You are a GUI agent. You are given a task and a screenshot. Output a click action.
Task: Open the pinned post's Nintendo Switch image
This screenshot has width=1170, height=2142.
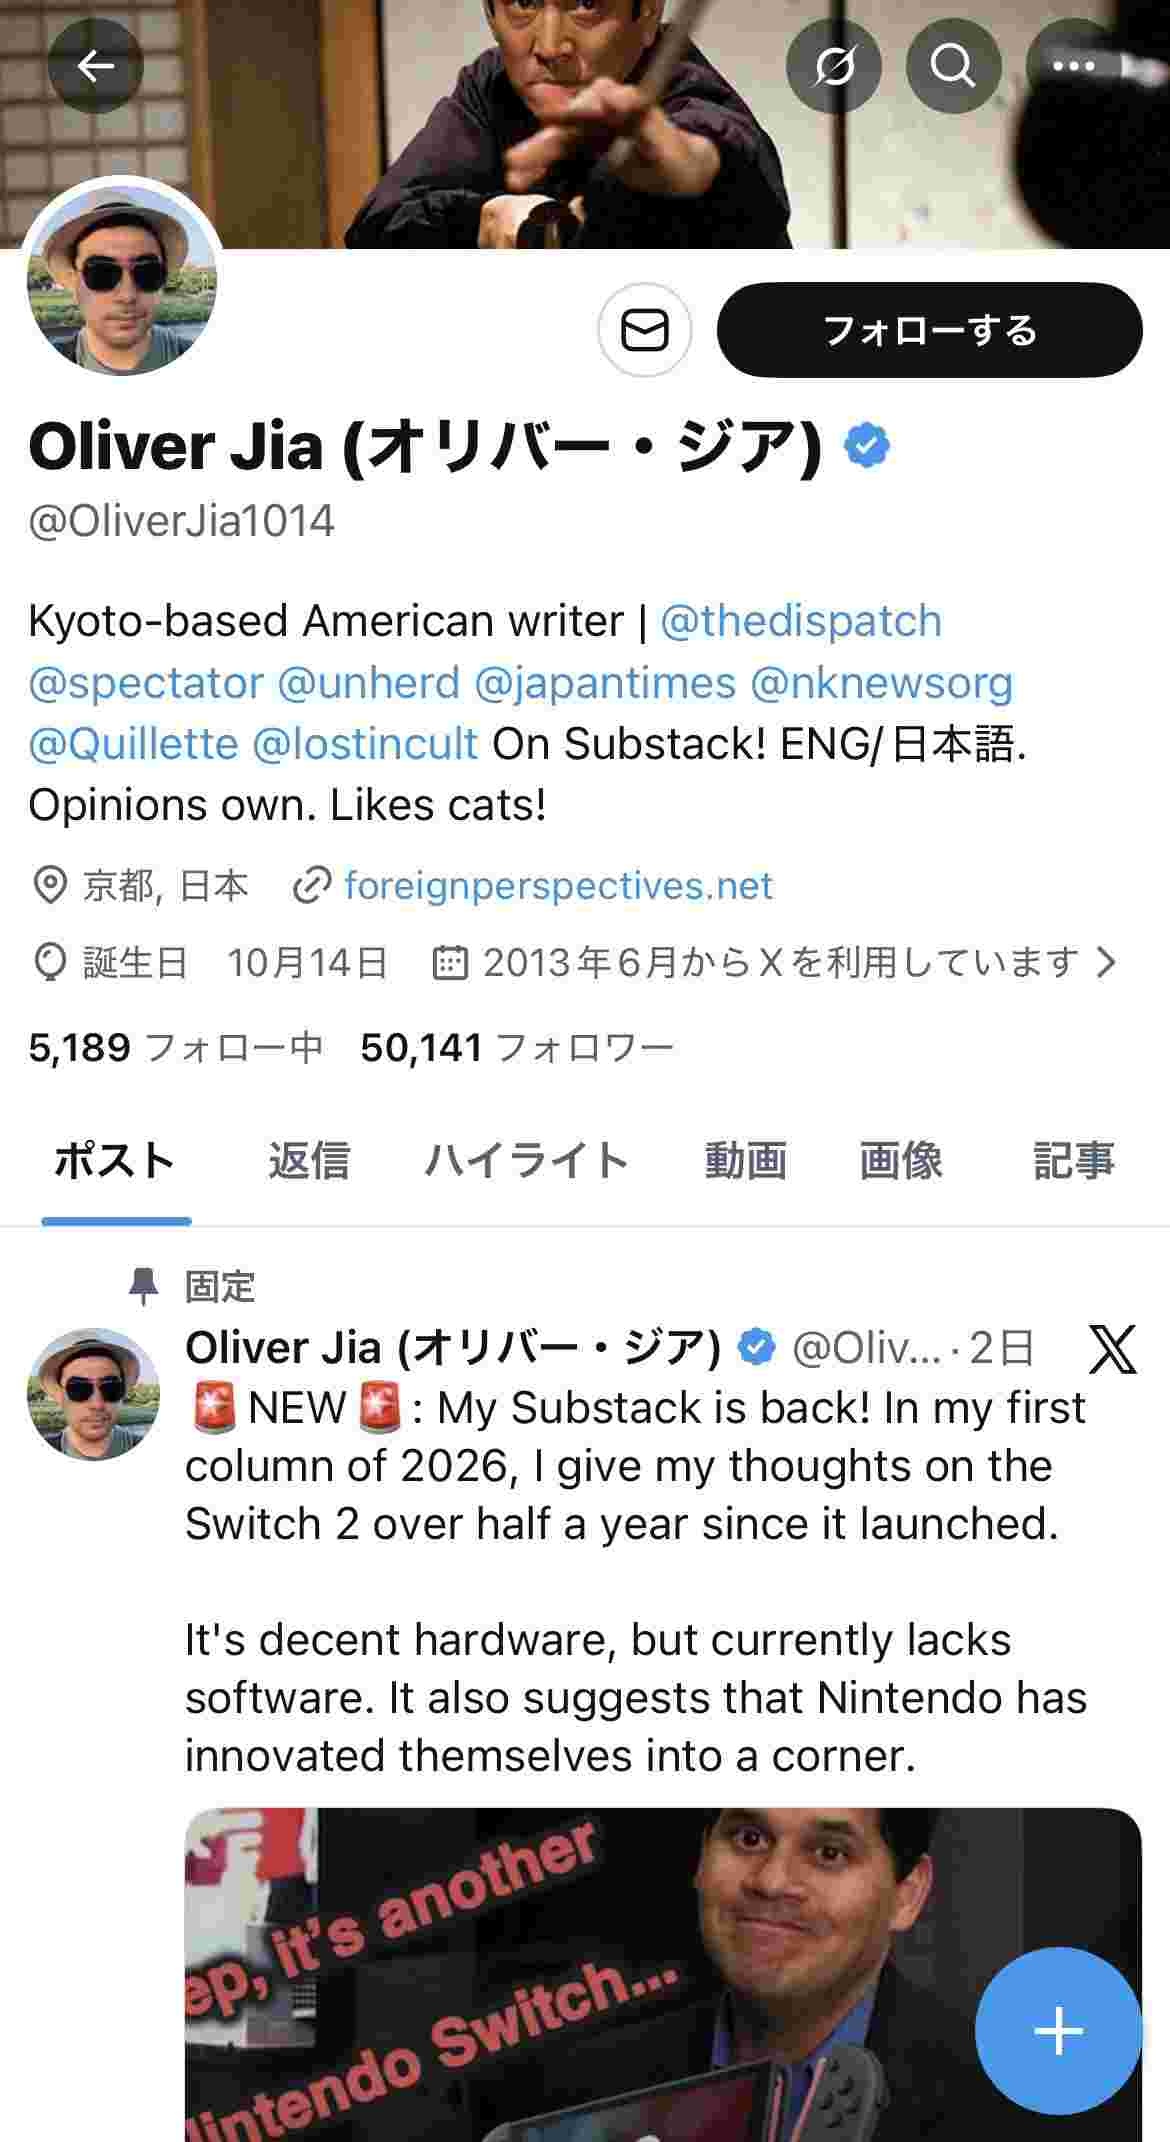tap(600, 1970)
